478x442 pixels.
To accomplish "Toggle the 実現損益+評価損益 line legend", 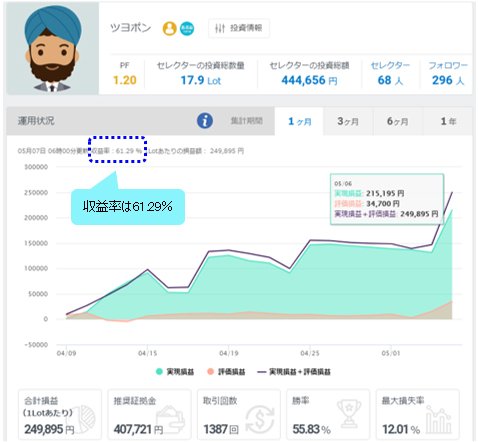I will (294, 372).
